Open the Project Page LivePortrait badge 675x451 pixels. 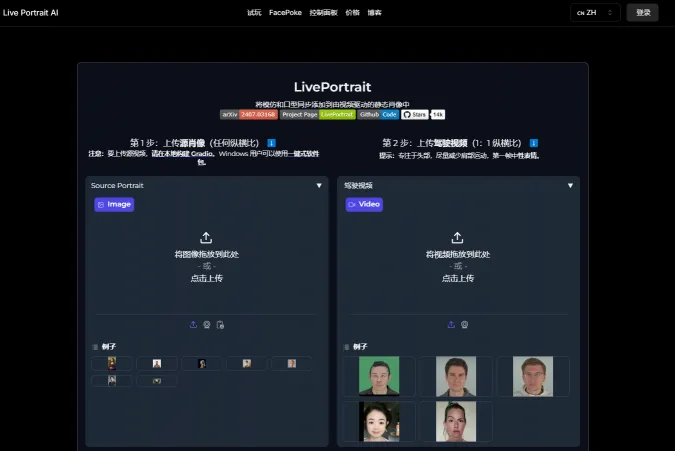coord(318,114)
